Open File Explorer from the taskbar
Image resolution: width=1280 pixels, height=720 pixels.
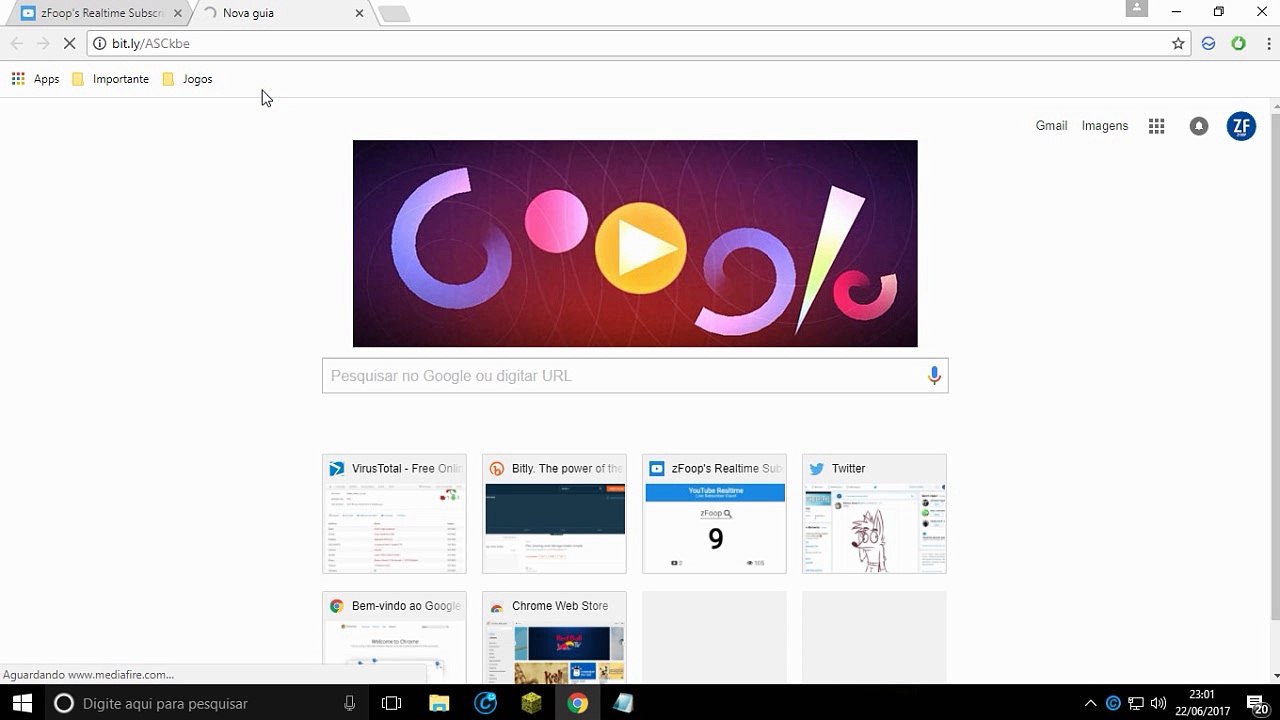pyautogui.click(x=439, y=703)
